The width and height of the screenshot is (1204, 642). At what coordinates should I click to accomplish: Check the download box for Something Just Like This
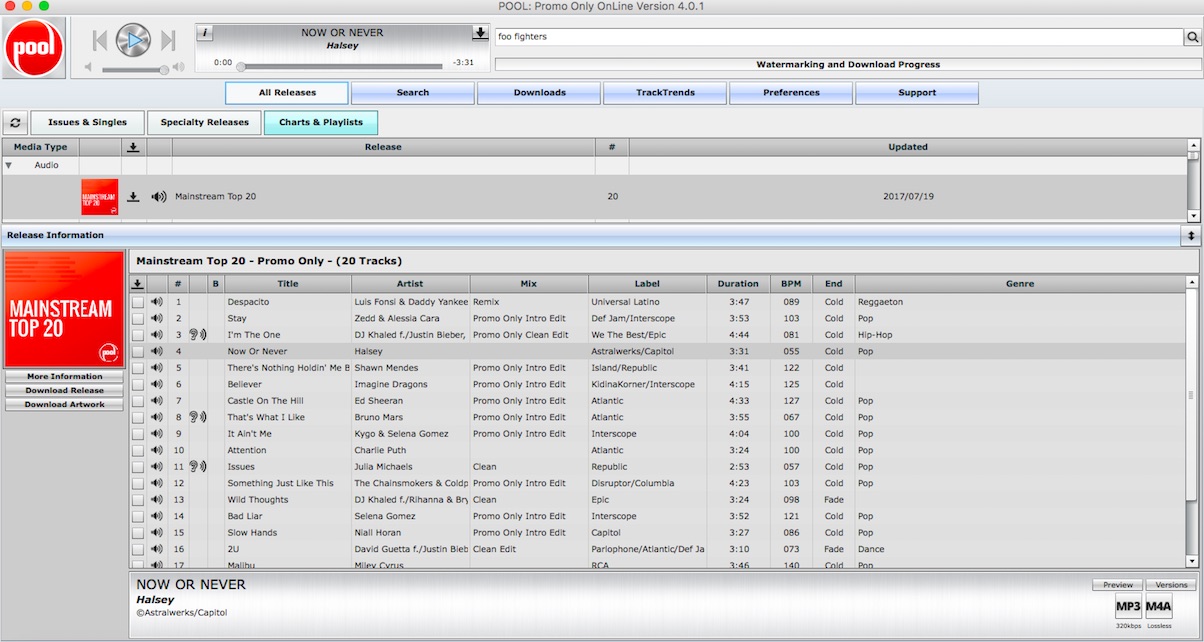coord(138,483)
